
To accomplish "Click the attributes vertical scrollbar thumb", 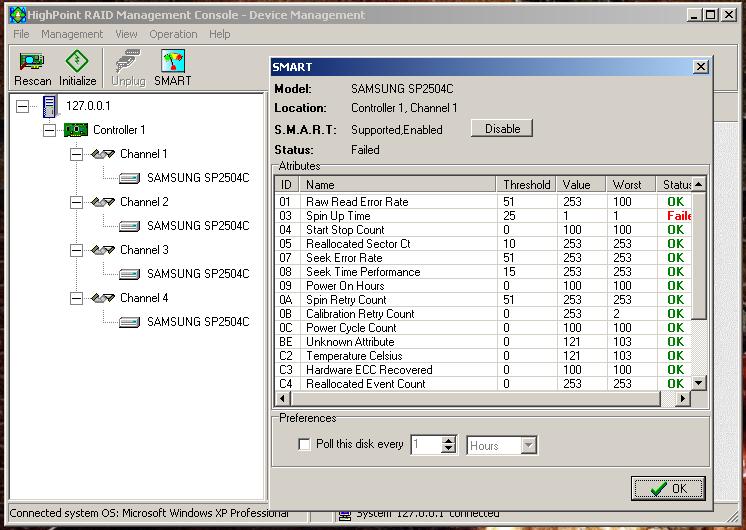I will [698, 256].
